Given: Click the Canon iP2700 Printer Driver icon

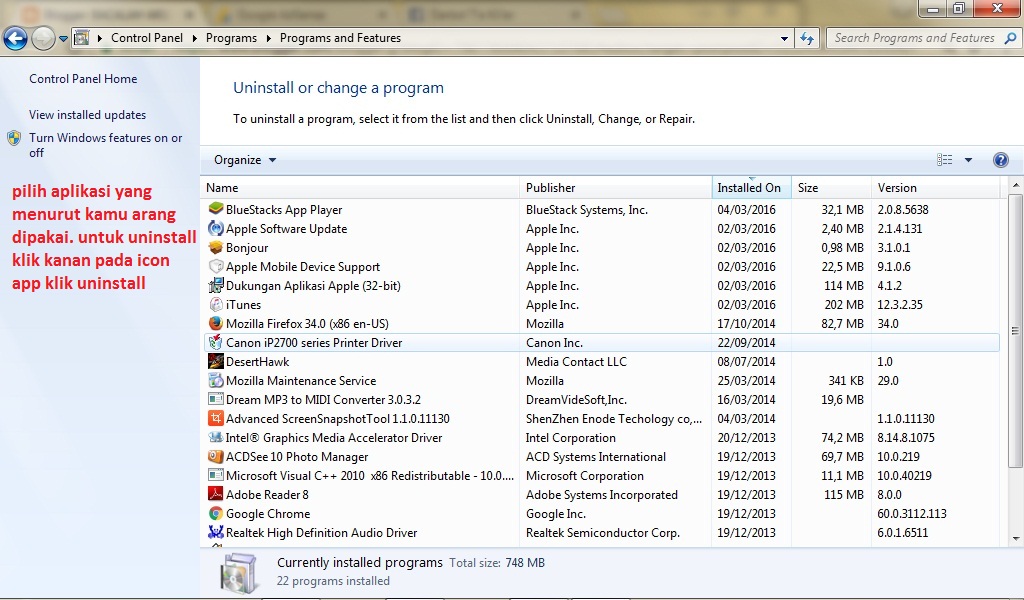Looking at the screenshot, I should coord(216,342).
